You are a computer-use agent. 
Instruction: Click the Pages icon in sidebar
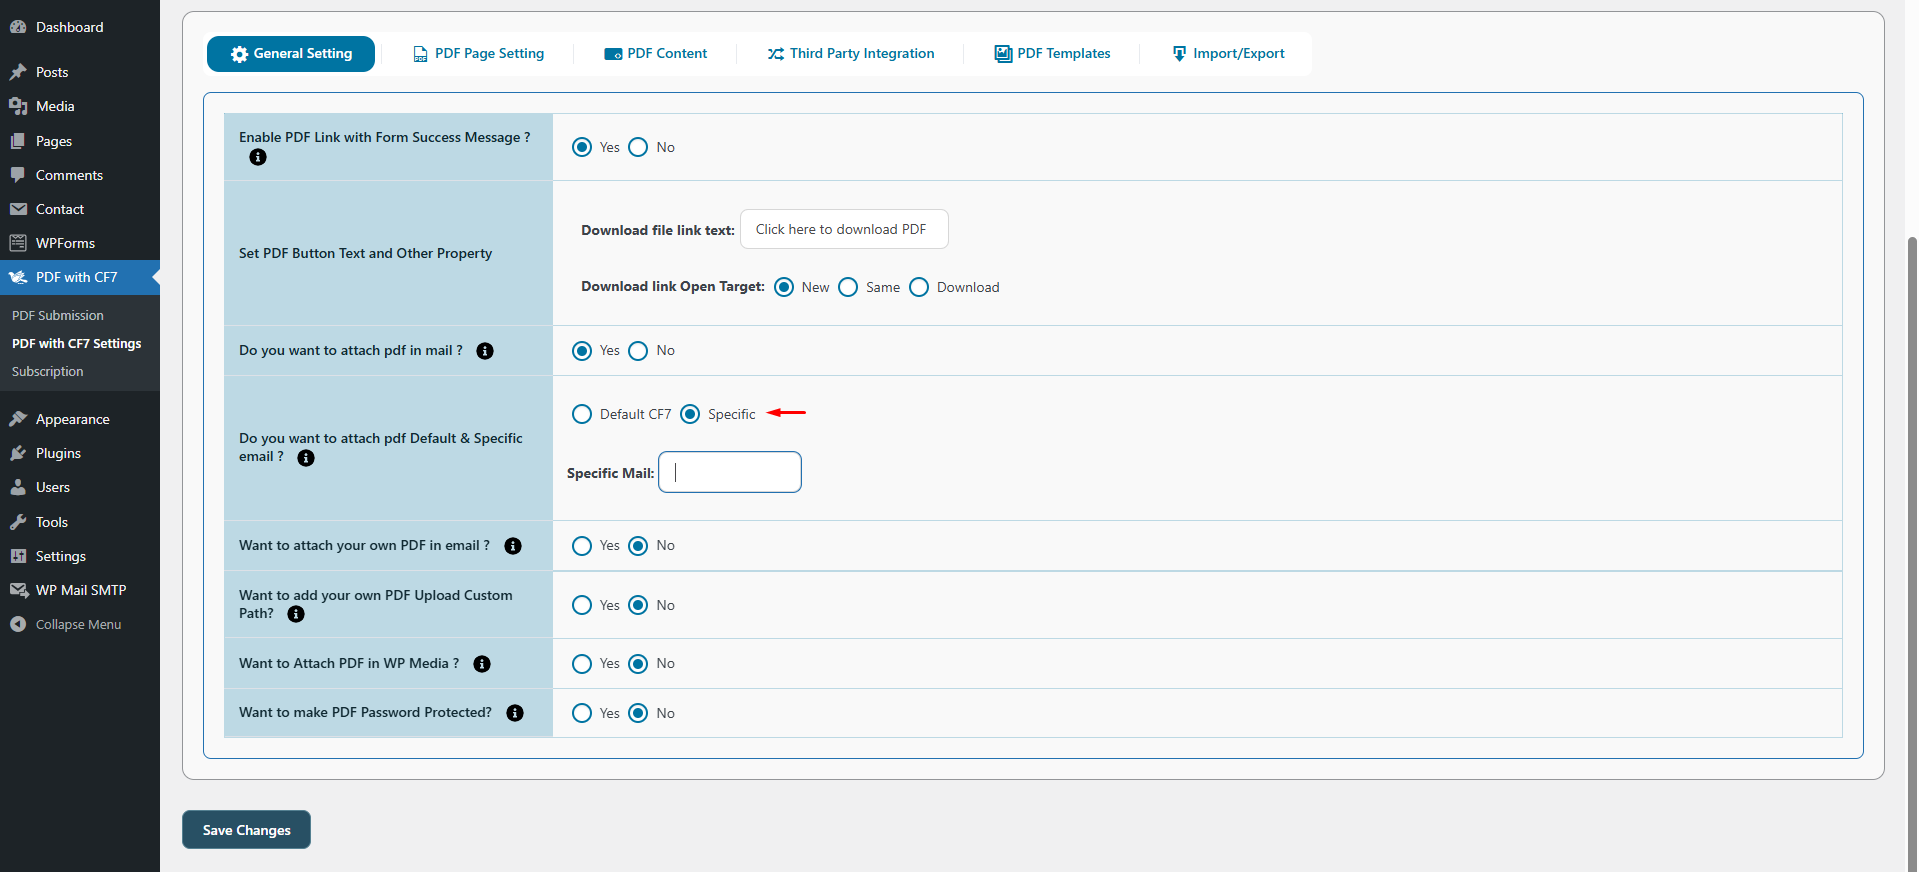(x=18, y=141)
